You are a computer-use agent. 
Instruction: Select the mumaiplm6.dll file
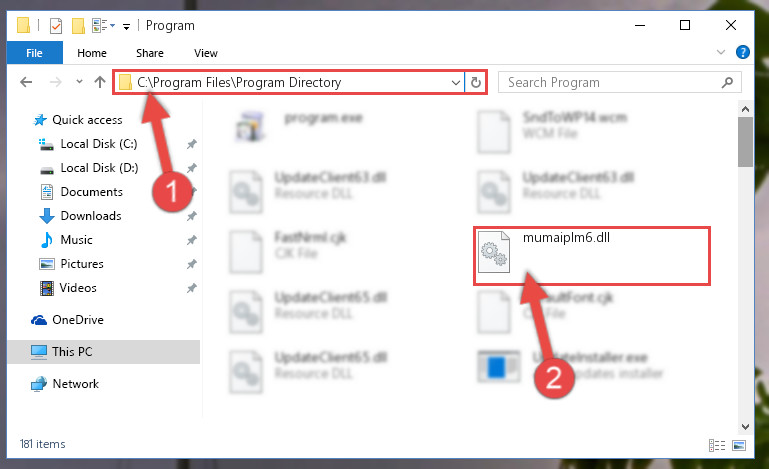(591, 256)
